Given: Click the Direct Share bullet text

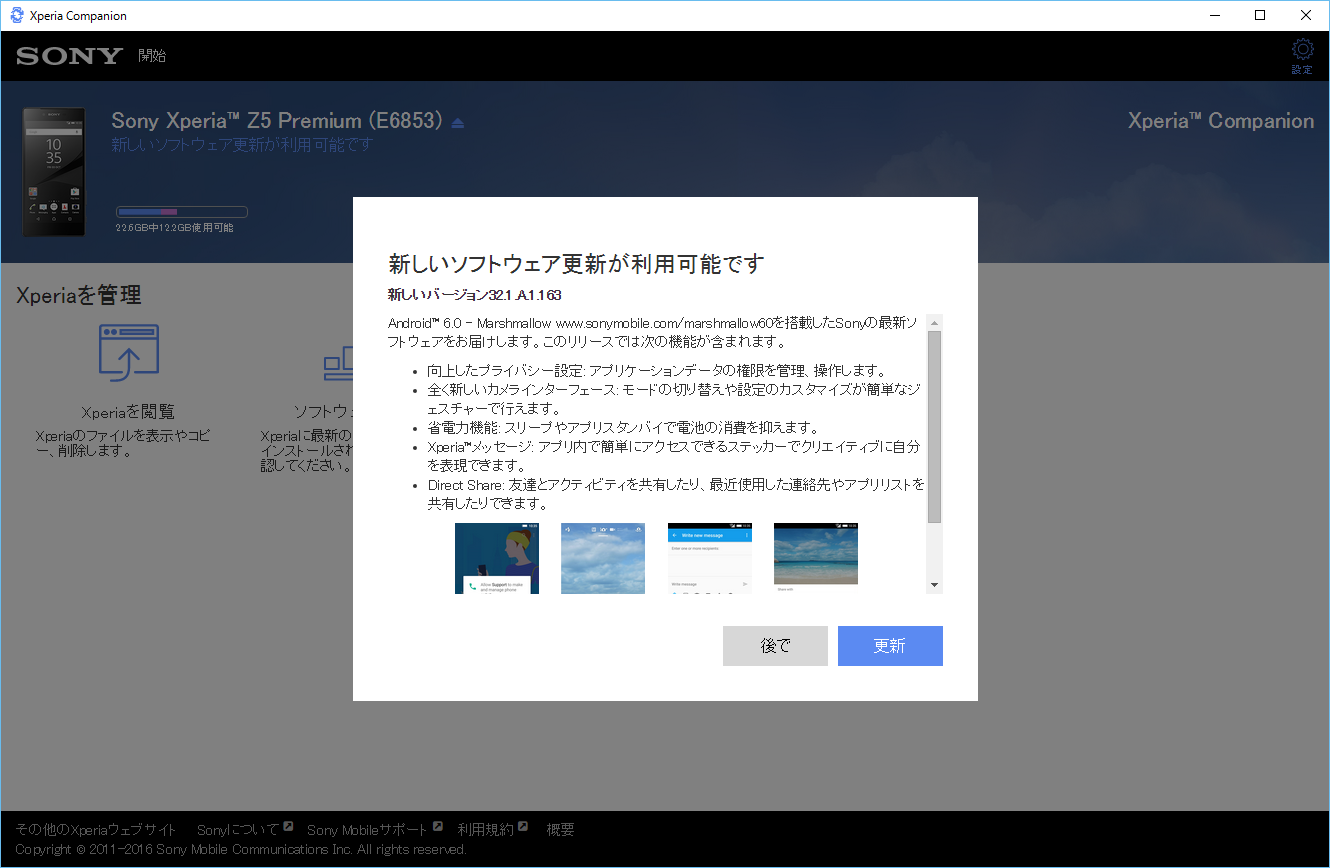Looking at the screenshot, I should (x=676, y=494).
